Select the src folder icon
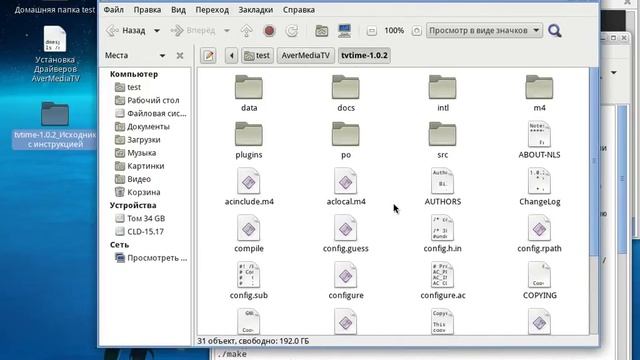 pyautogui.click(x=442, y=134)
